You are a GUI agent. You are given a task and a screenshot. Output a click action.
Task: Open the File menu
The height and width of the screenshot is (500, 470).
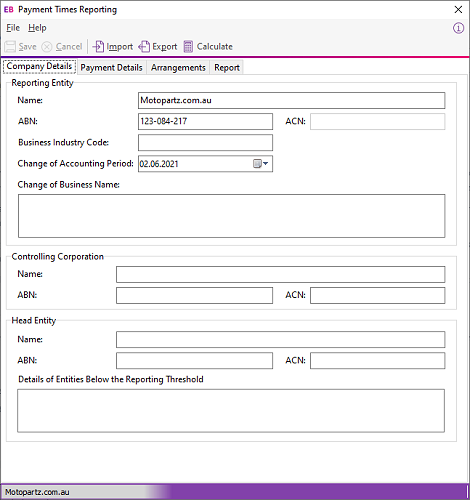[13, 28]
